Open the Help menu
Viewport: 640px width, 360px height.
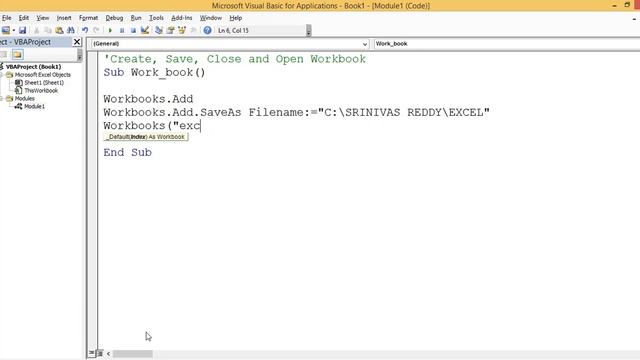point(236,18)
